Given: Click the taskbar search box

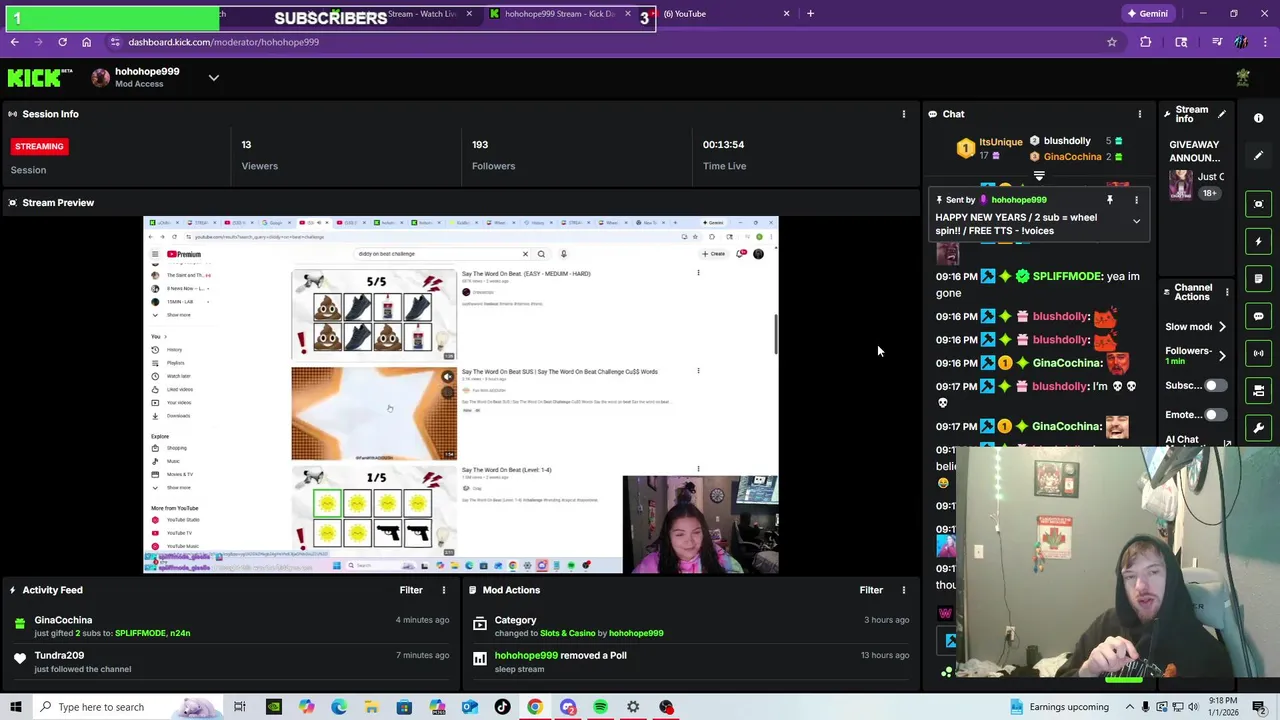Looking at the screenshot, I should tap(127, 707).
